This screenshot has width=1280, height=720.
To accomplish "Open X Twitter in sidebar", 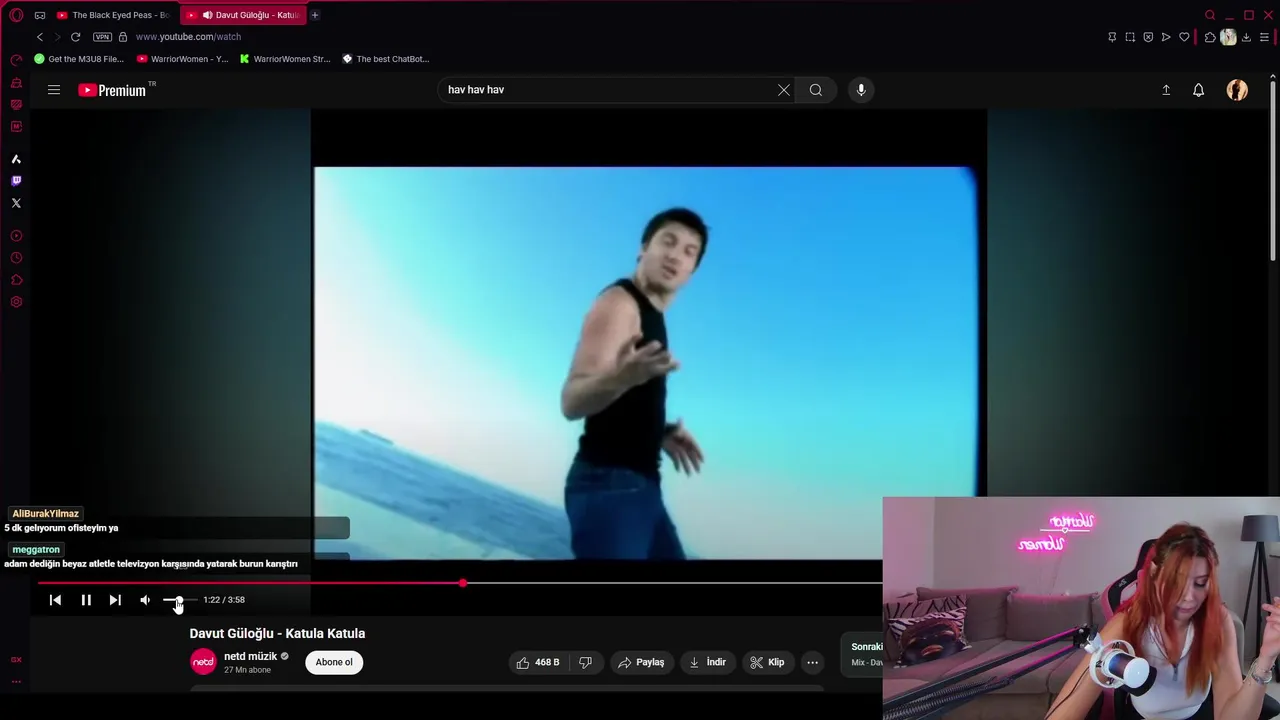I will pos(16,203).
